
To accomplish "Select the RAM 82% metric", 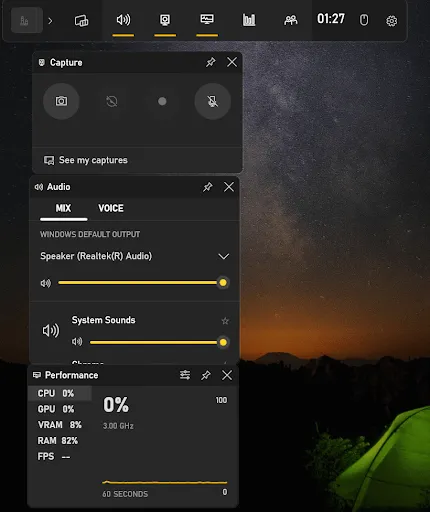I will (x=60, y=441).
